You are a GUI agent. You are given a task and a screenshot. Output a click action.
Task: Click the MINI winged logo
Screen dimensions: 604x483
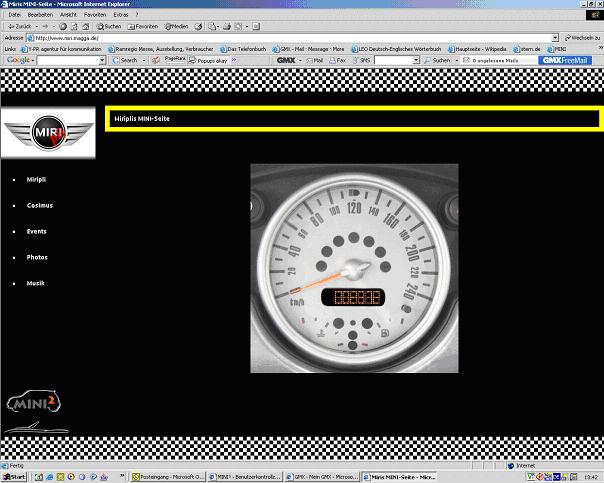coord(48,133)
